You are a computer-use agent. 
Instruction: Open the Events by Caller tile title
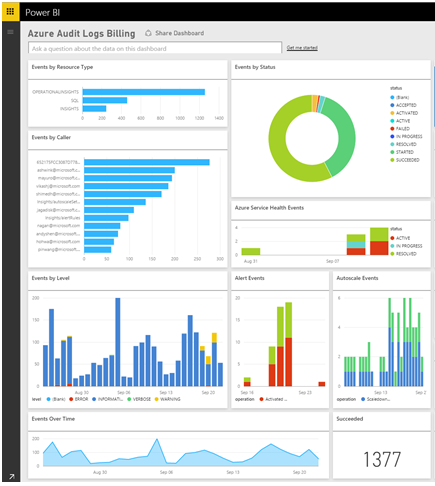coord(51,137)
